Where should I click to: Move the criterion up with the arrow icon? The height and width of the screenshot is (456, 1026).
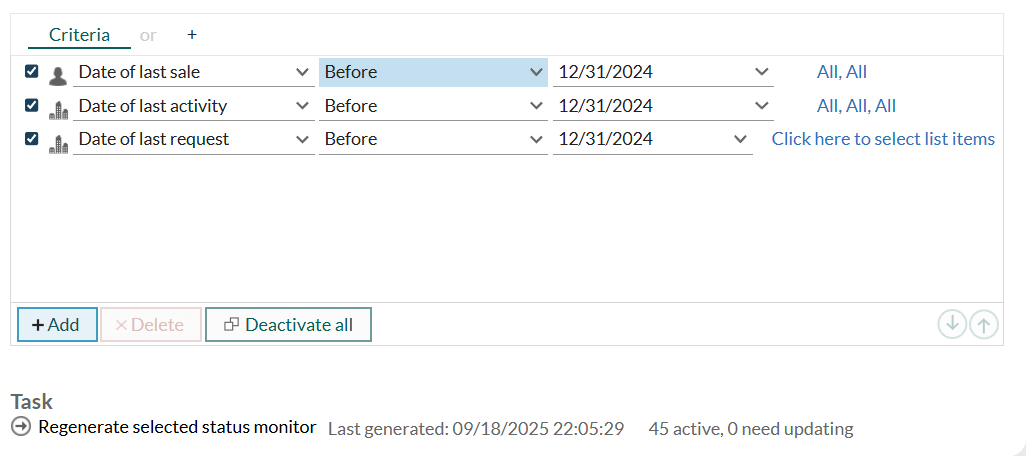pos(984,324)
